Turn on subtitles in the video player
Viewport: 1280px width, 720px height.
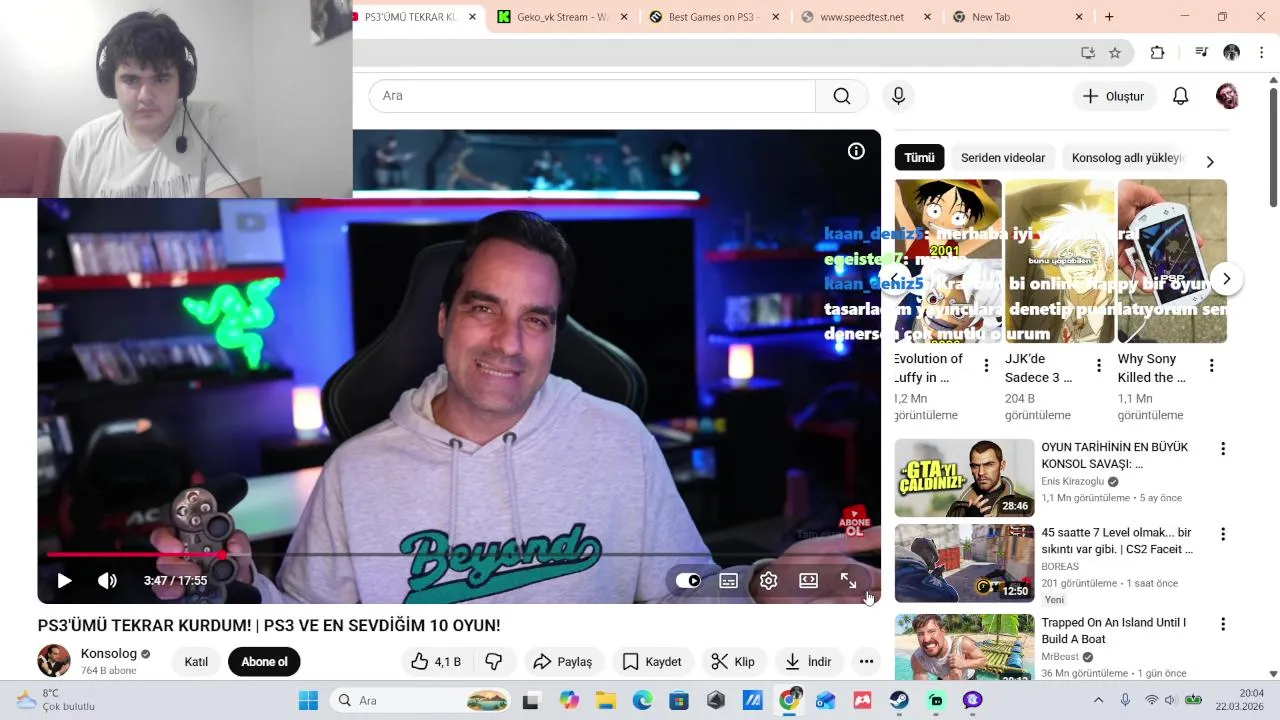[728, 581]
